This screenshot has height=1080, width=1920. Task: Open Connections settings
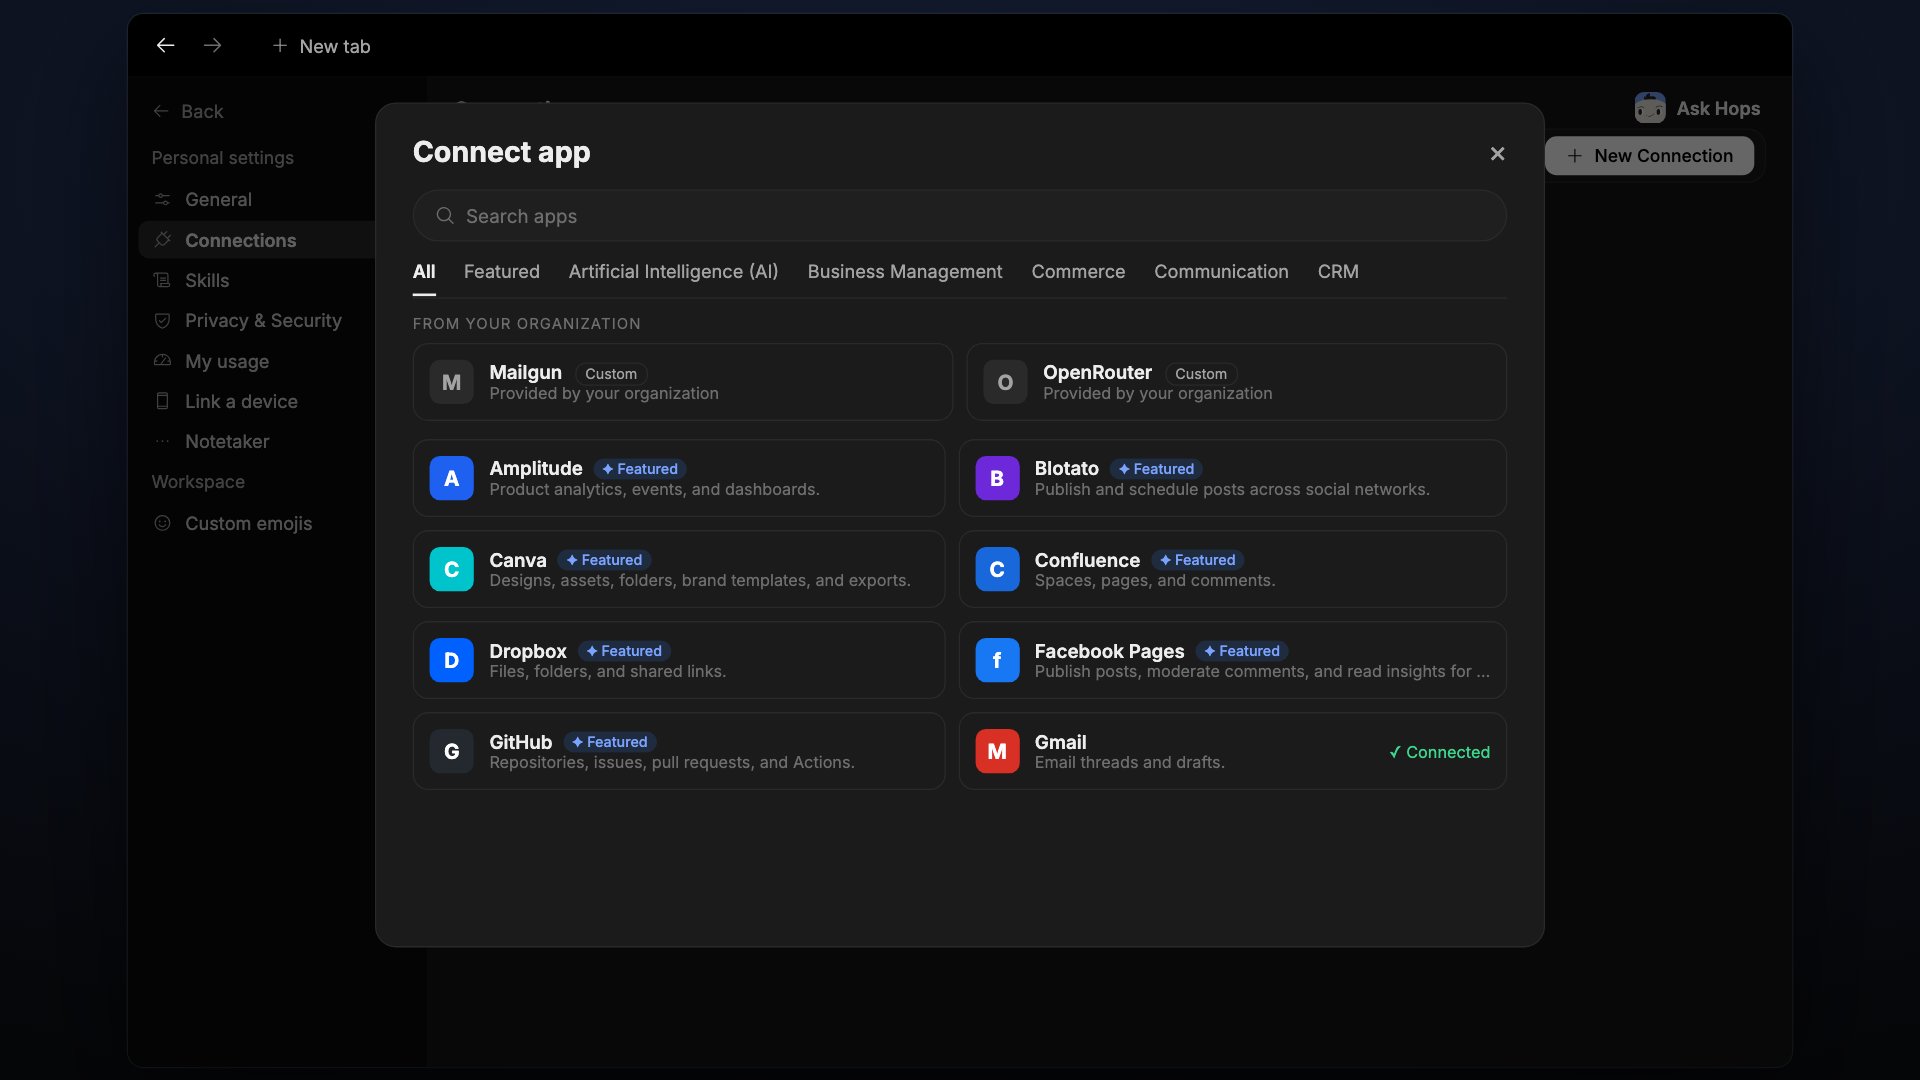(x=257, y=240)
